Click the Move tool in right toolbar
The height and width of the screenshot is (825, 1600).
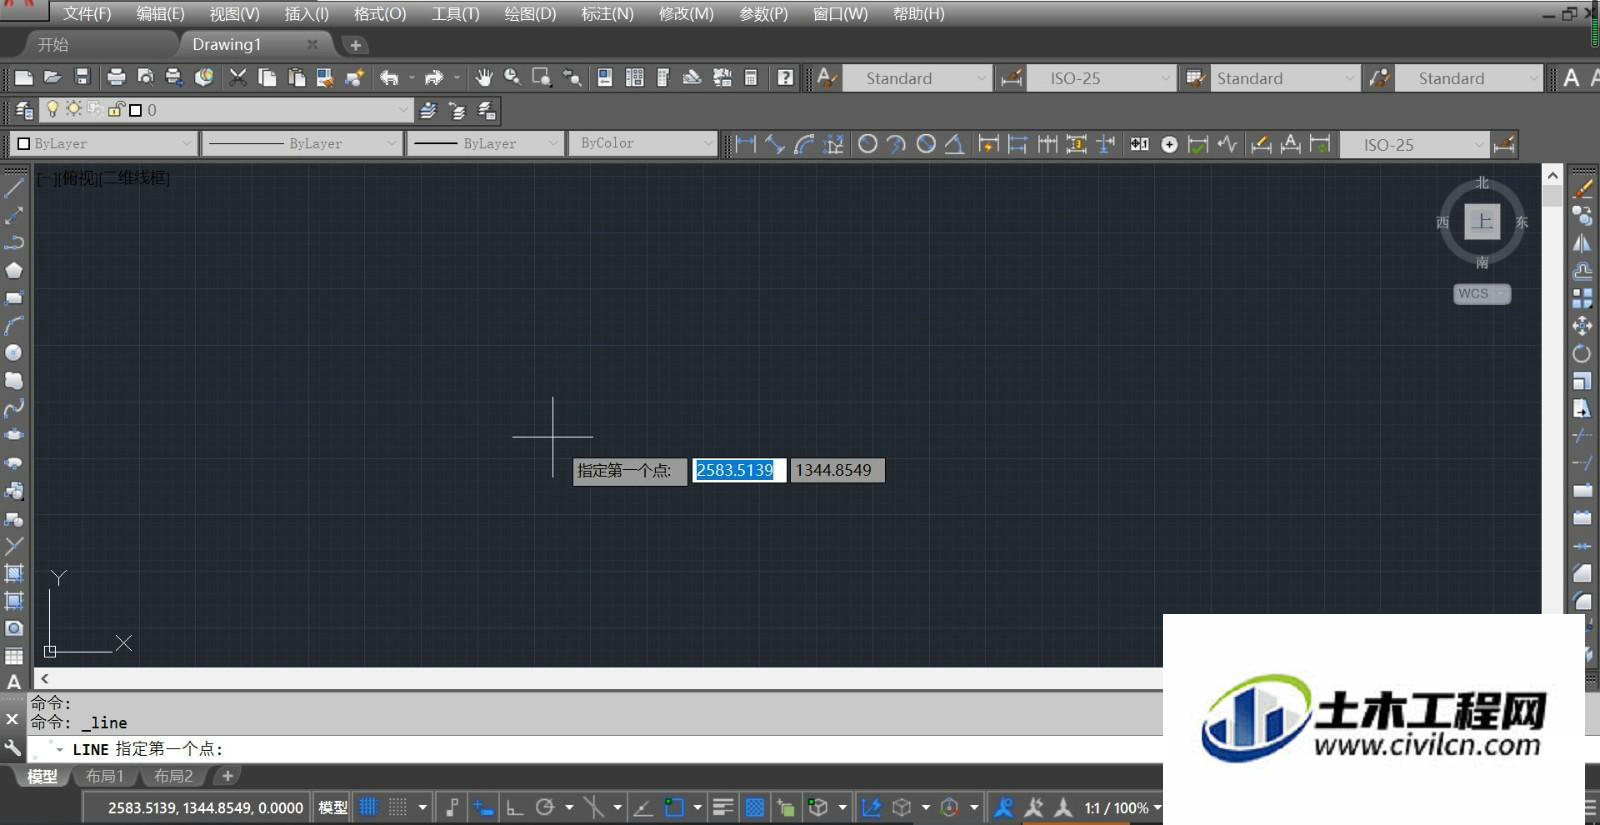1582,325
